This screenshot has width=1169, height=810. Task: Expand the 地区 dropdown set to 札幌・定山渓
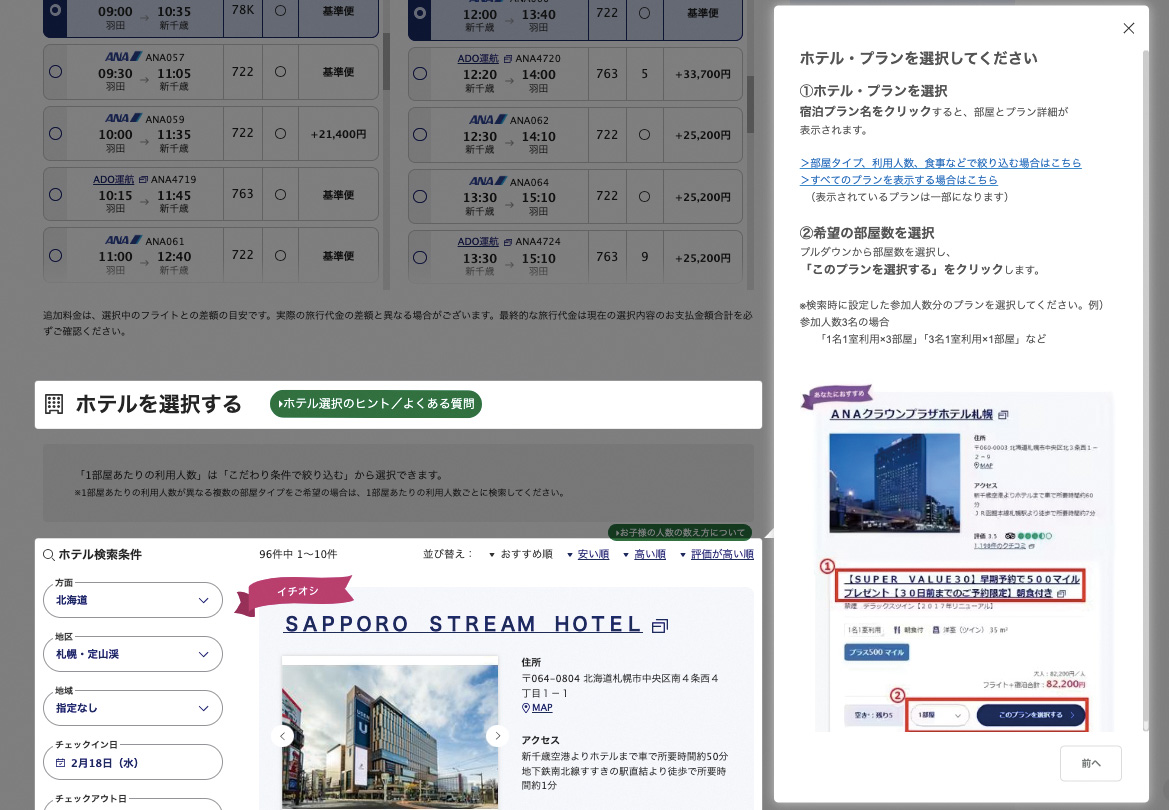pyautogui.click(x=132, y=653)
